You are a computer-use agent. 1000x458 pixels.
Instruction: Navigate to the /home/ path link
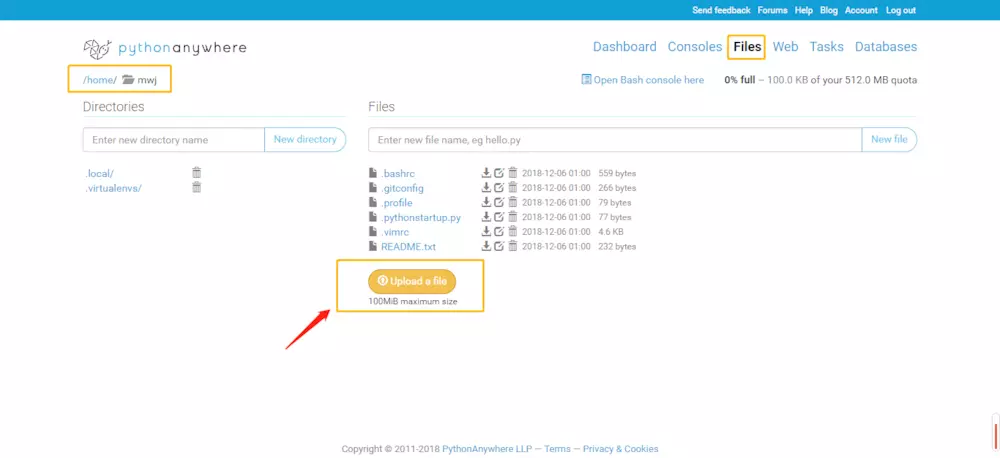tap(100, 80)
